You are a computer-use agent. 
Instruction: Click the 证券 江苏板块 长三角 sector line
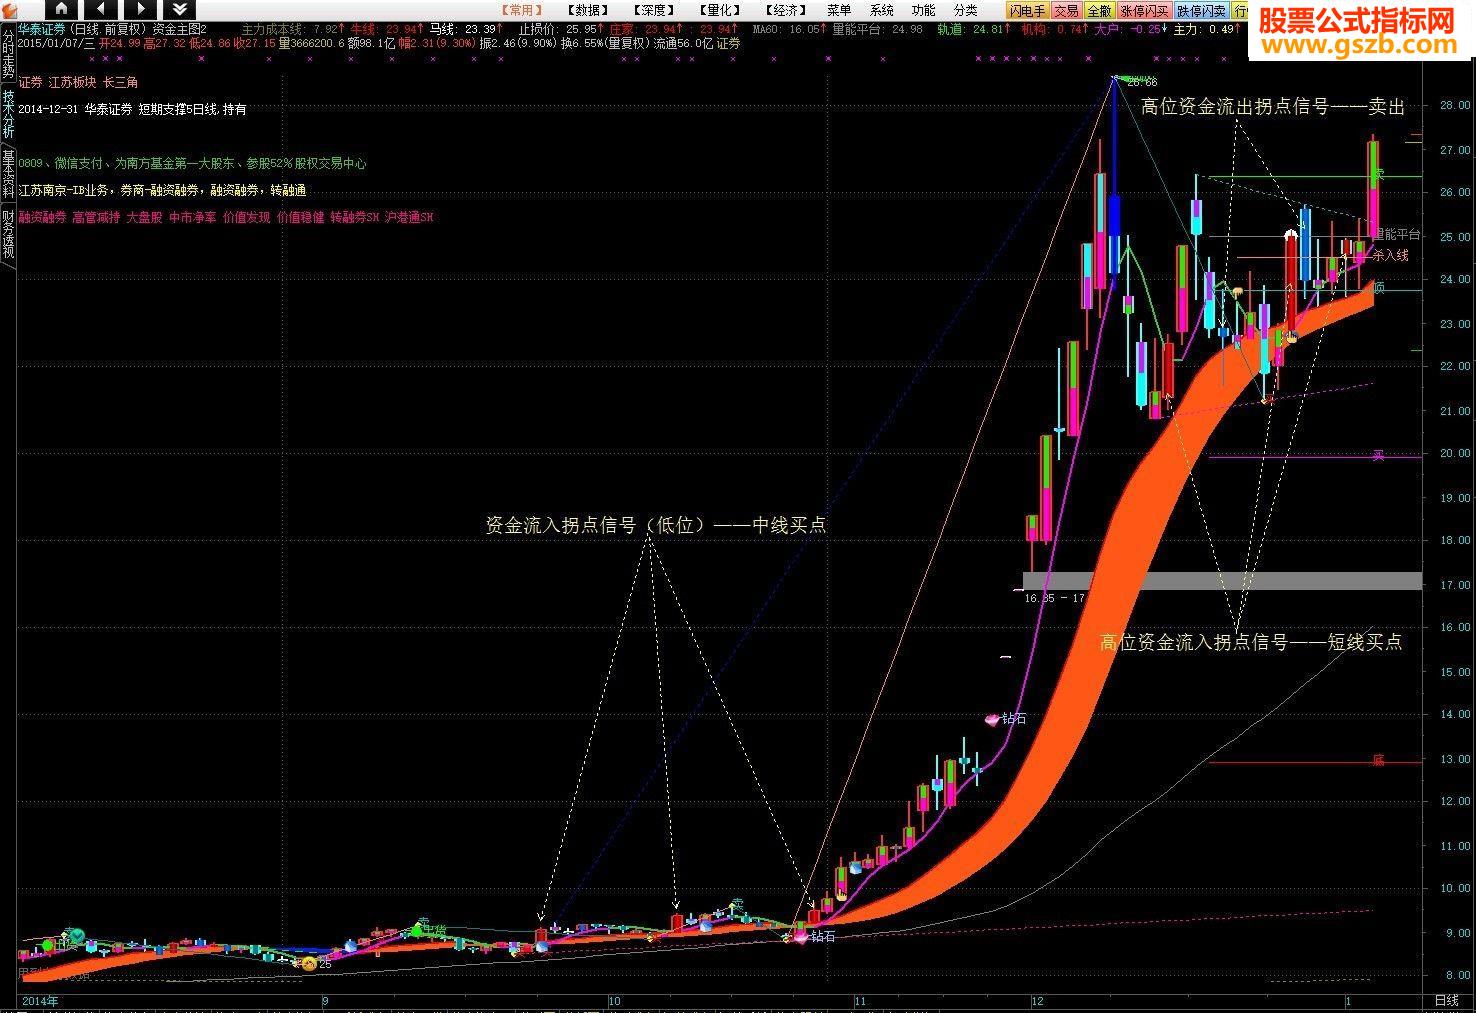click(79, 82)
